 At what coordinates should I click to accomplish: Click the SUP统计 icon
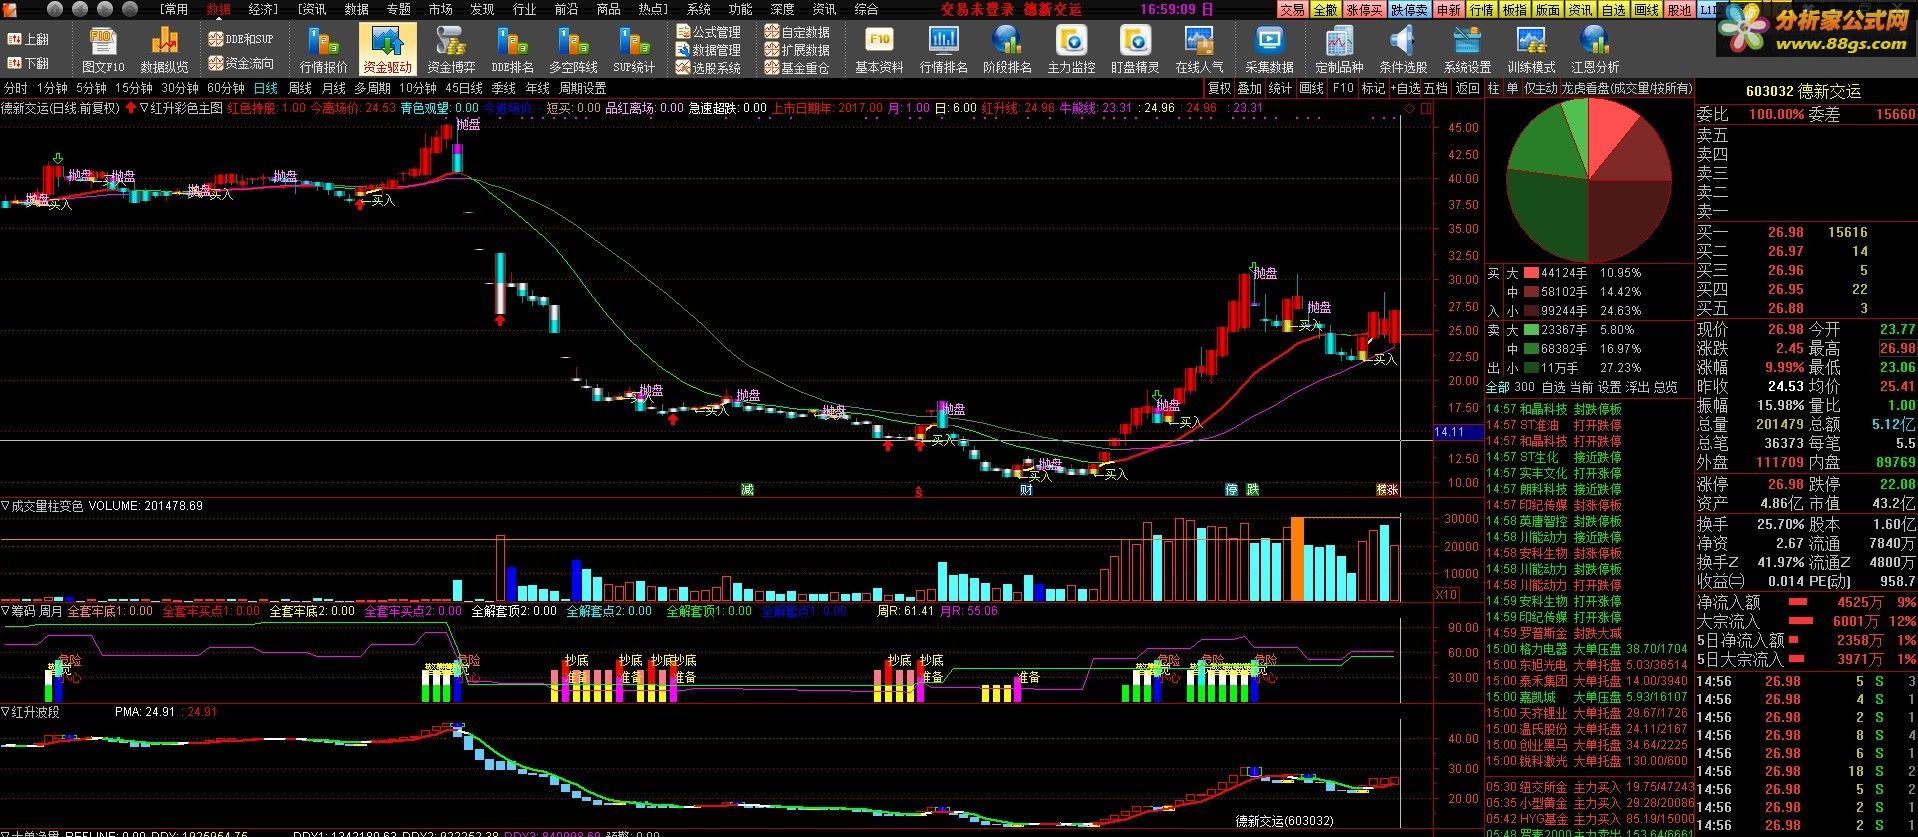pos(634,50)
